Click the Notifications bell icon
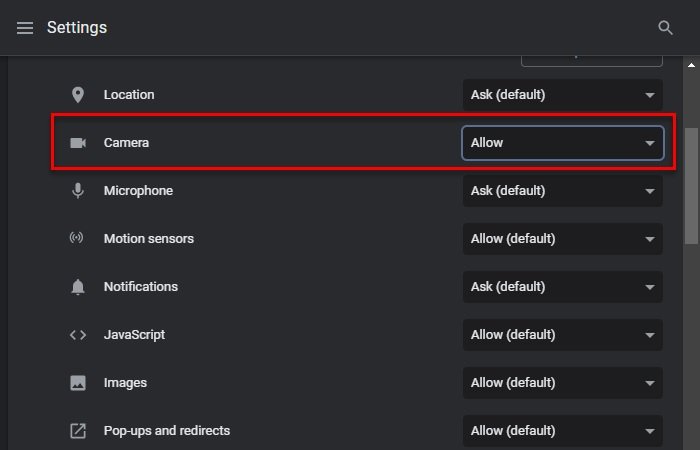This screenshot has height=450, width=700. (x=78, y=287)
